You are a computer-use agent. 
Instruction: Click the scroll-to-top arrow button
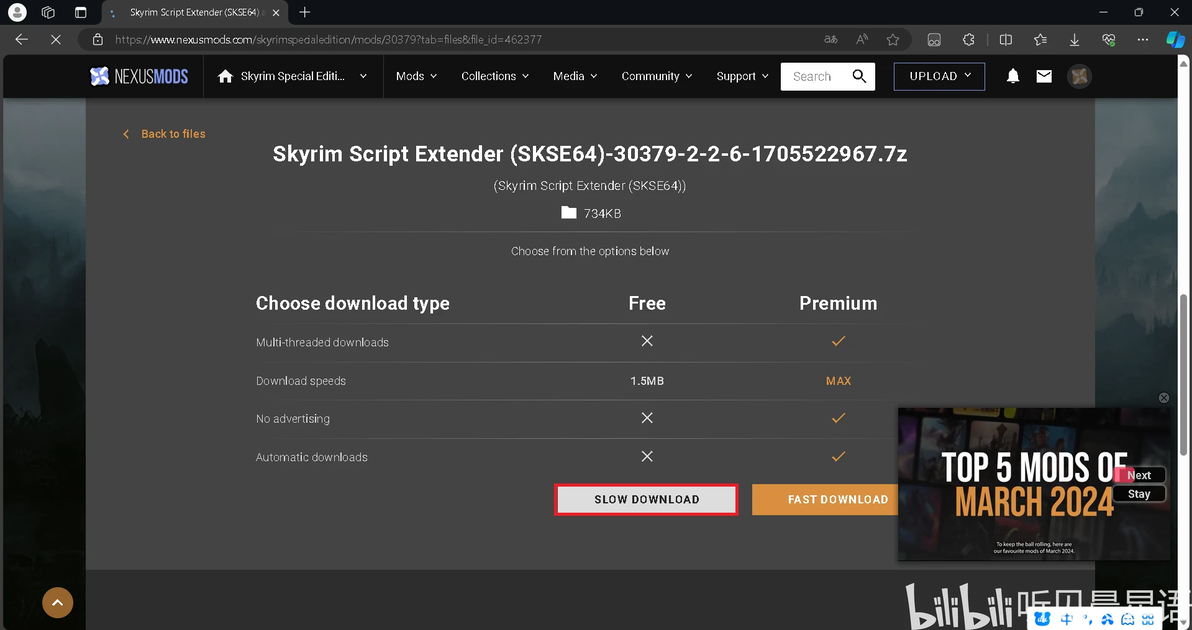tap(58, 603)
